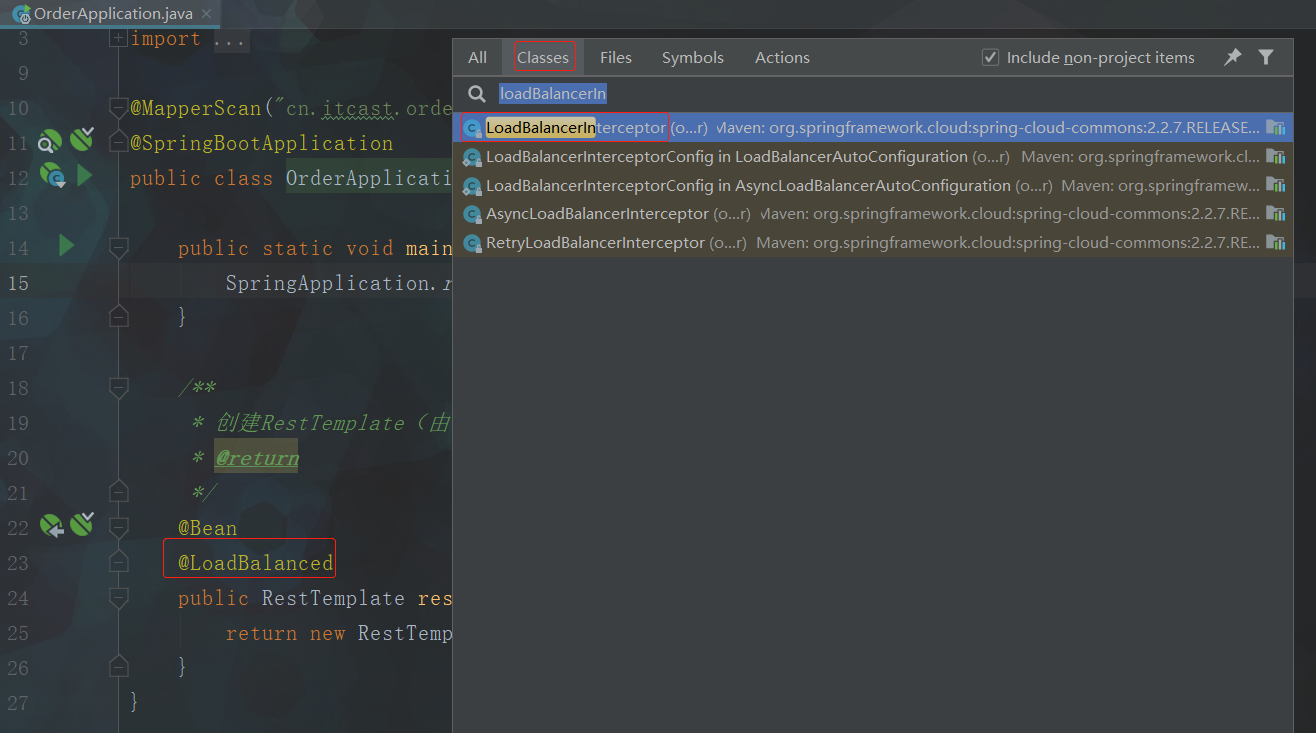Click the green Spring leaf gutter icon on line 22

tap(82, 523)
